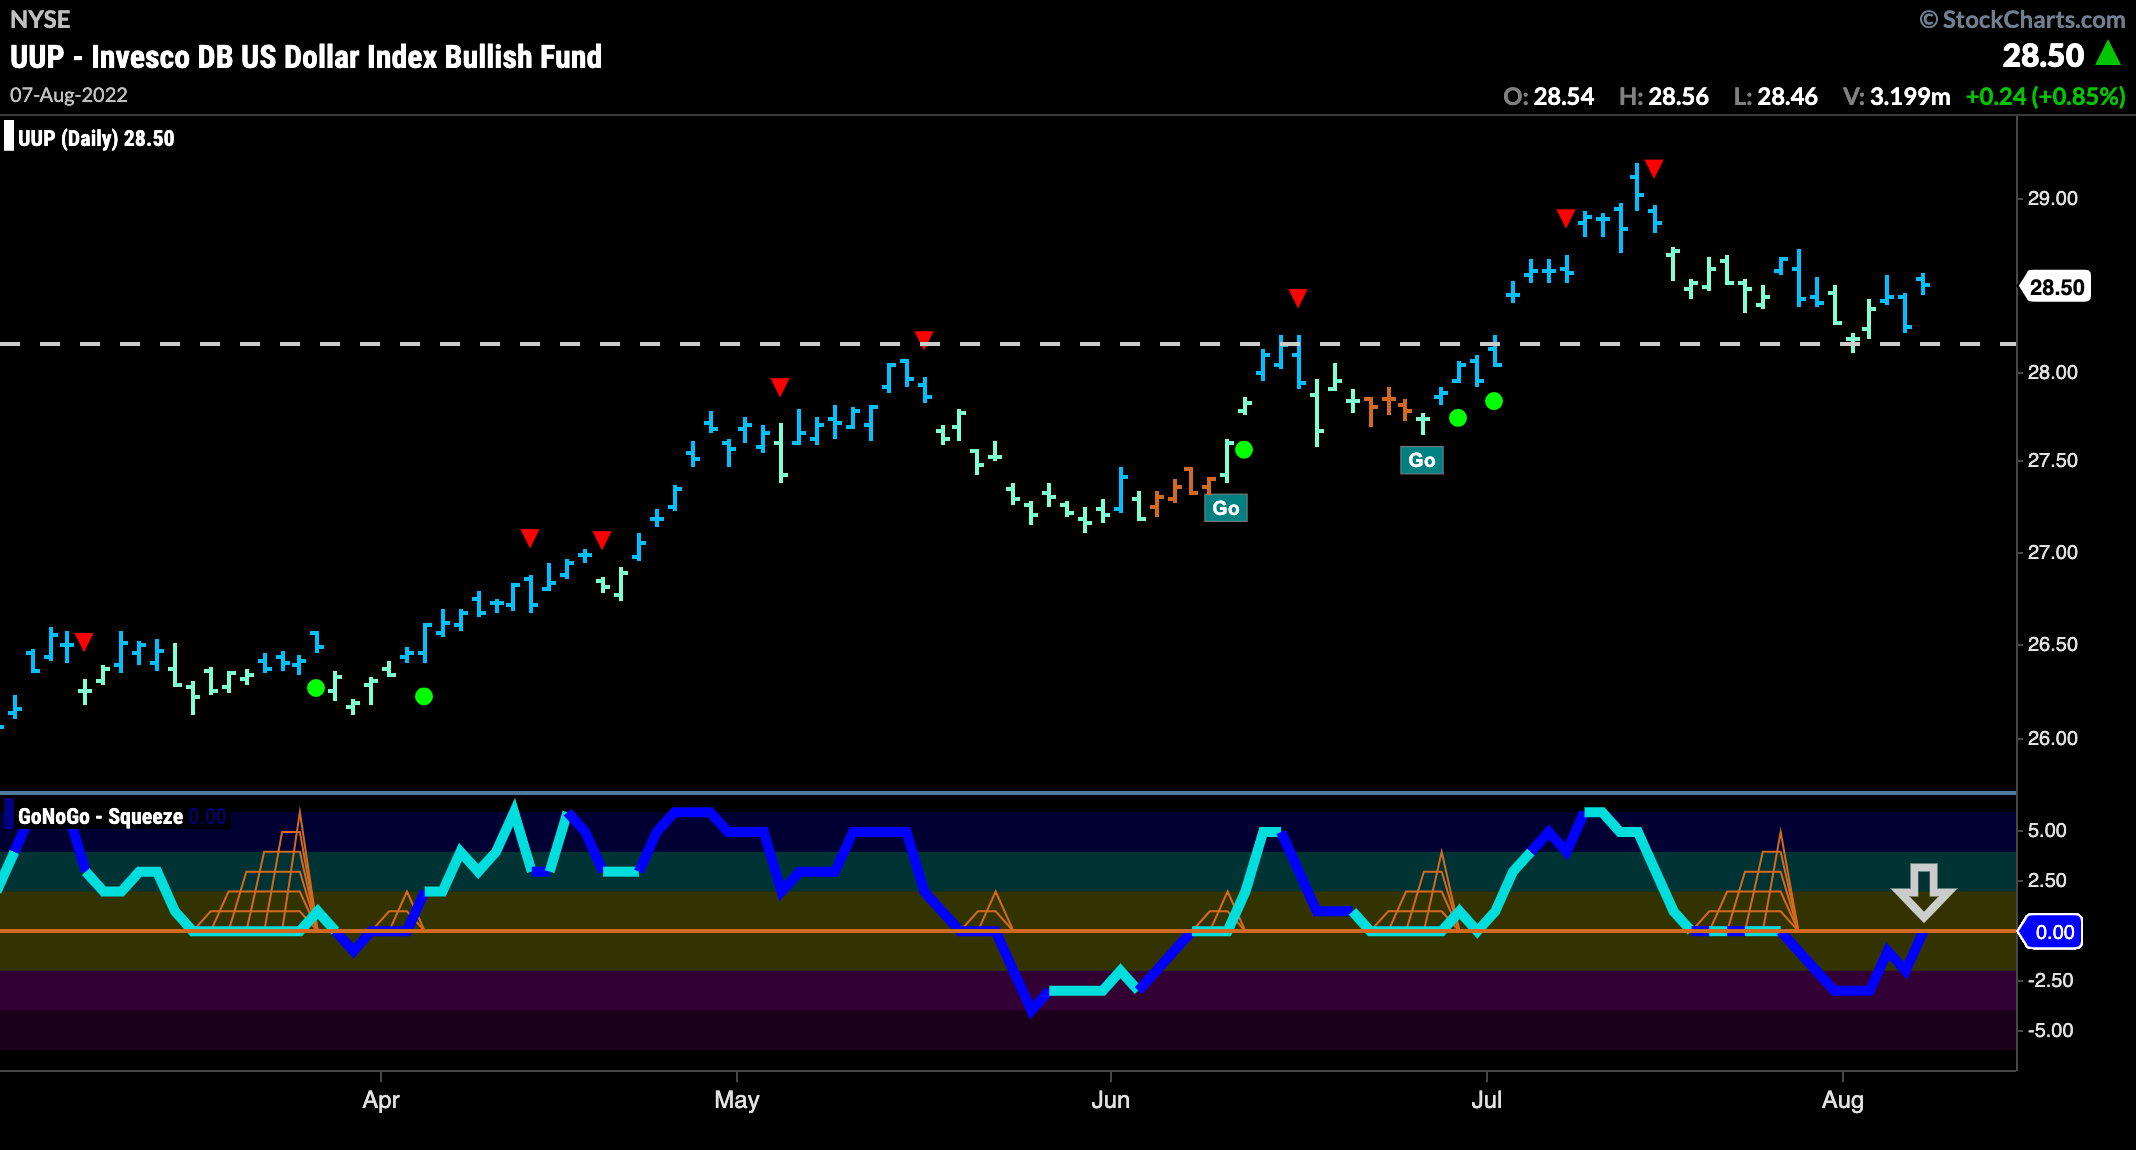Click the green dot in late March

point(316,688)
